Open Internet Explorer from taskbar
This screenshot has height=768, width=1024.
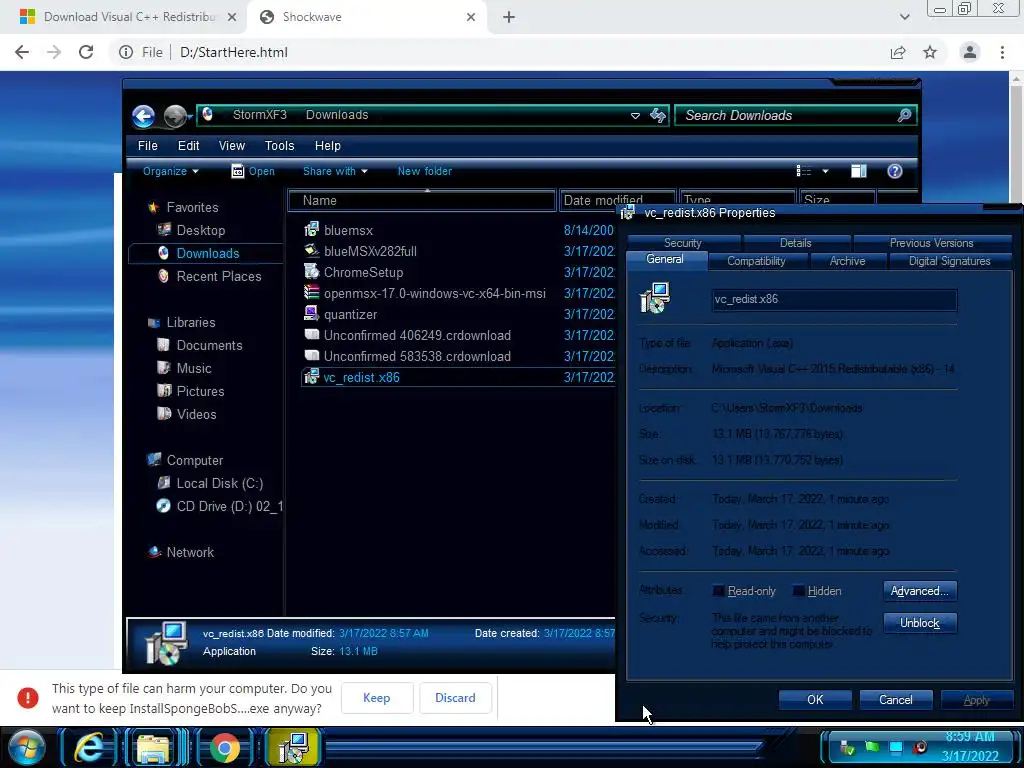89,748
